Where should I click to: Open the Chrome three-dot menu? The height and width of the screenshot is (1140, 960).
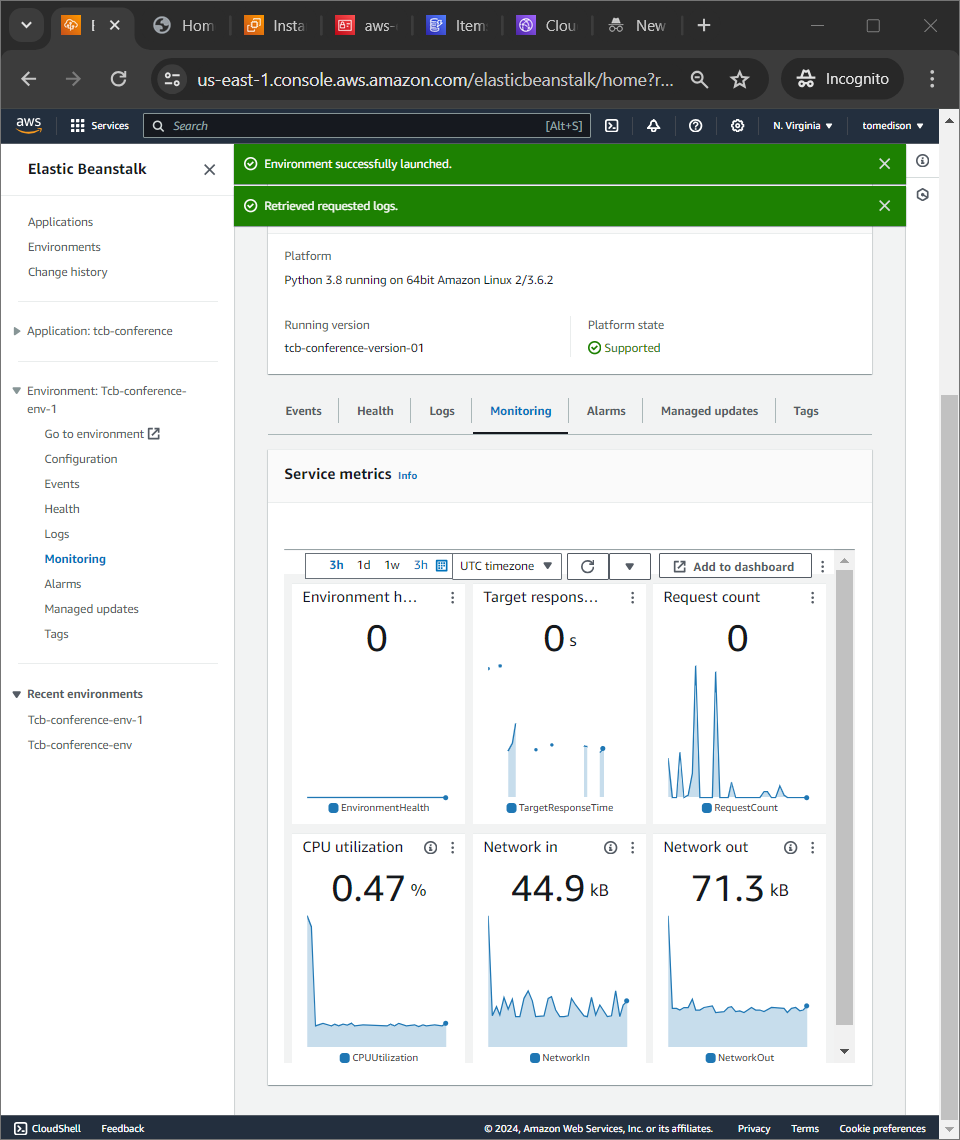[932, 79]
